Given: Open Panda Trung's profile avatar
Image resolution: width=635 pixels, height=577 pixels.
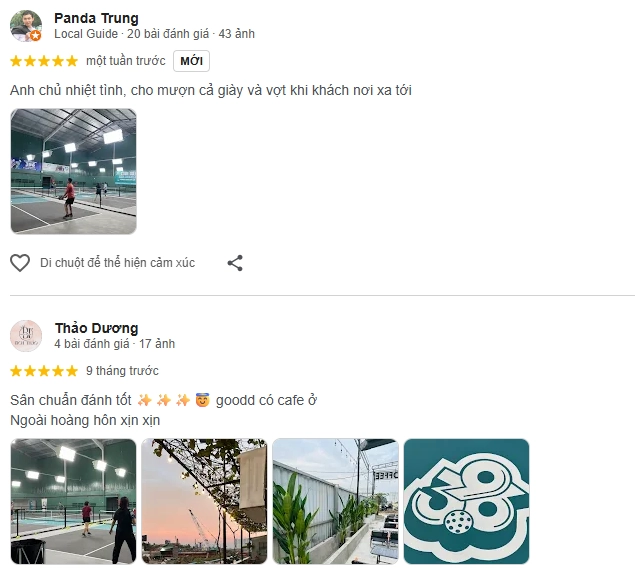Looking at the screenshot, I should coord(26,26).
